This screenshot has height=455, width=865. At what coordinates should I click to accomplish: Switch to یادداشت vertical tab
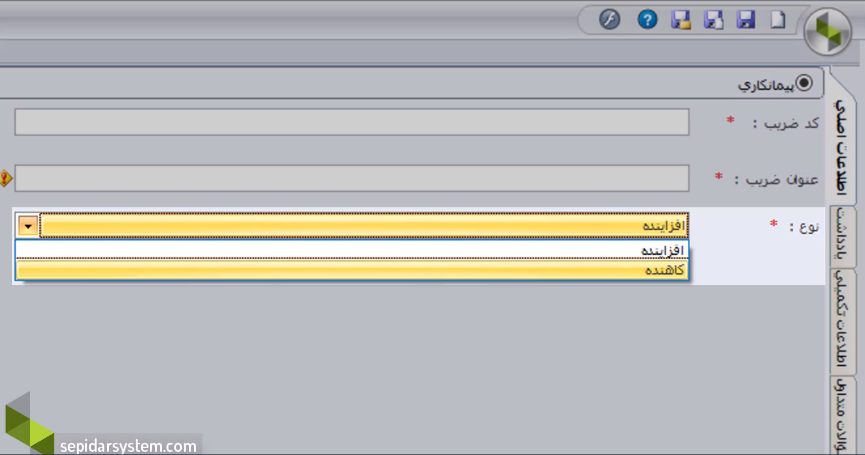pos(843,237)
